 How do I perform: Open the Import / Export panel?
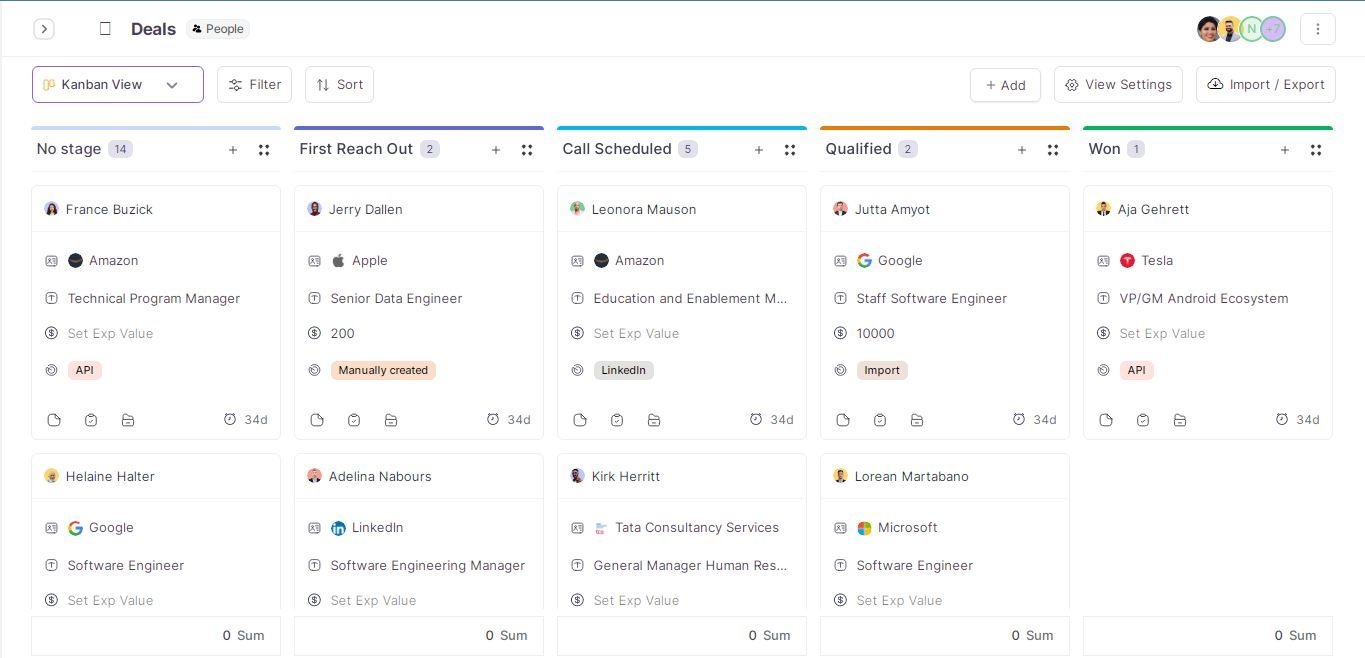tap(1265, 84)
